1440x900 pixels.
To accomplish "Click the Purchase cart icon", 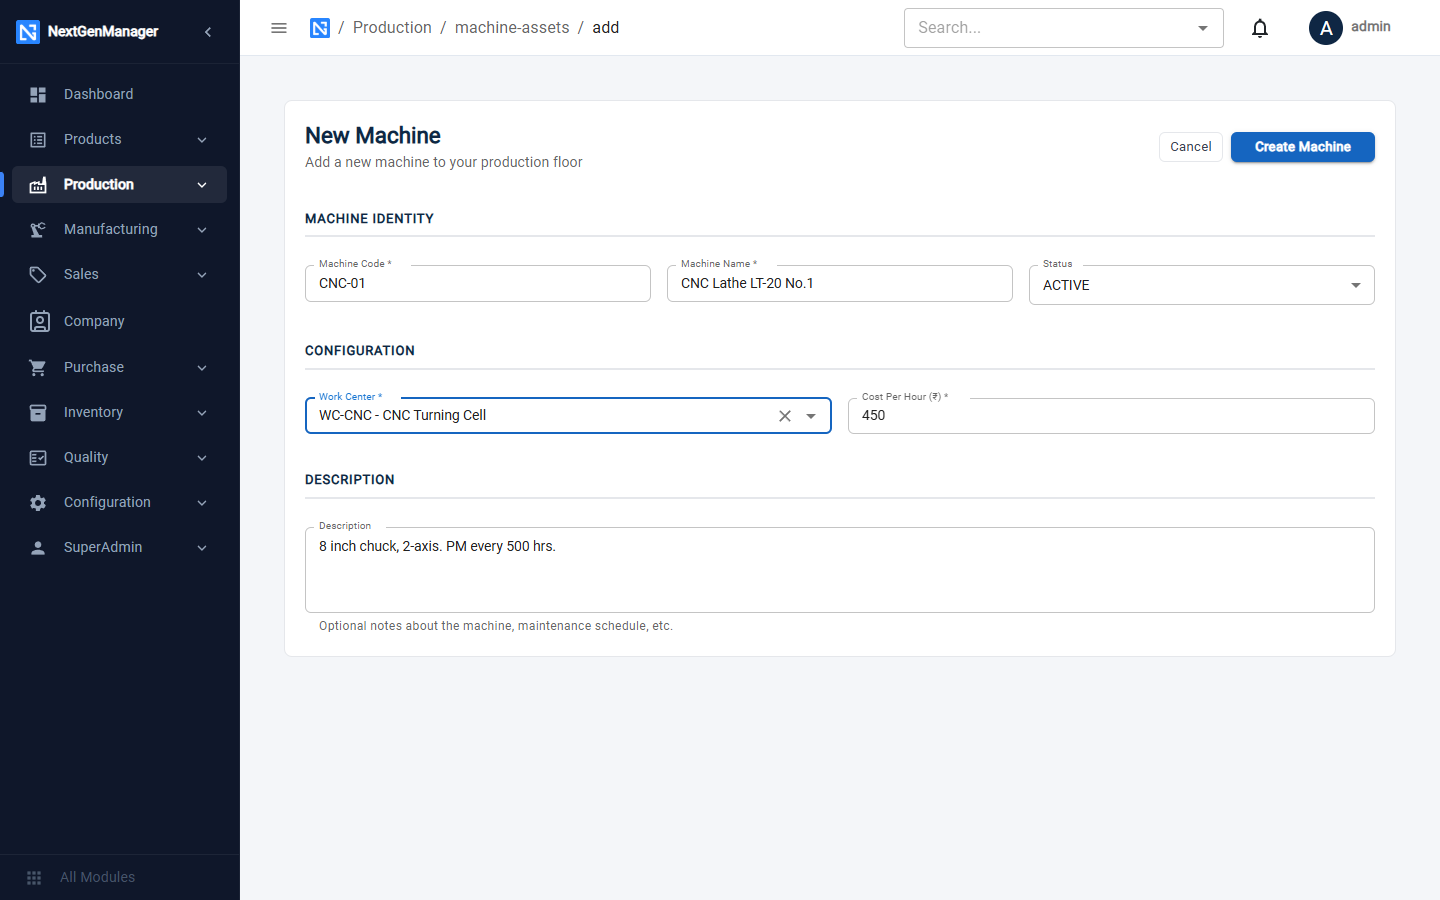I will coord(38,368).
